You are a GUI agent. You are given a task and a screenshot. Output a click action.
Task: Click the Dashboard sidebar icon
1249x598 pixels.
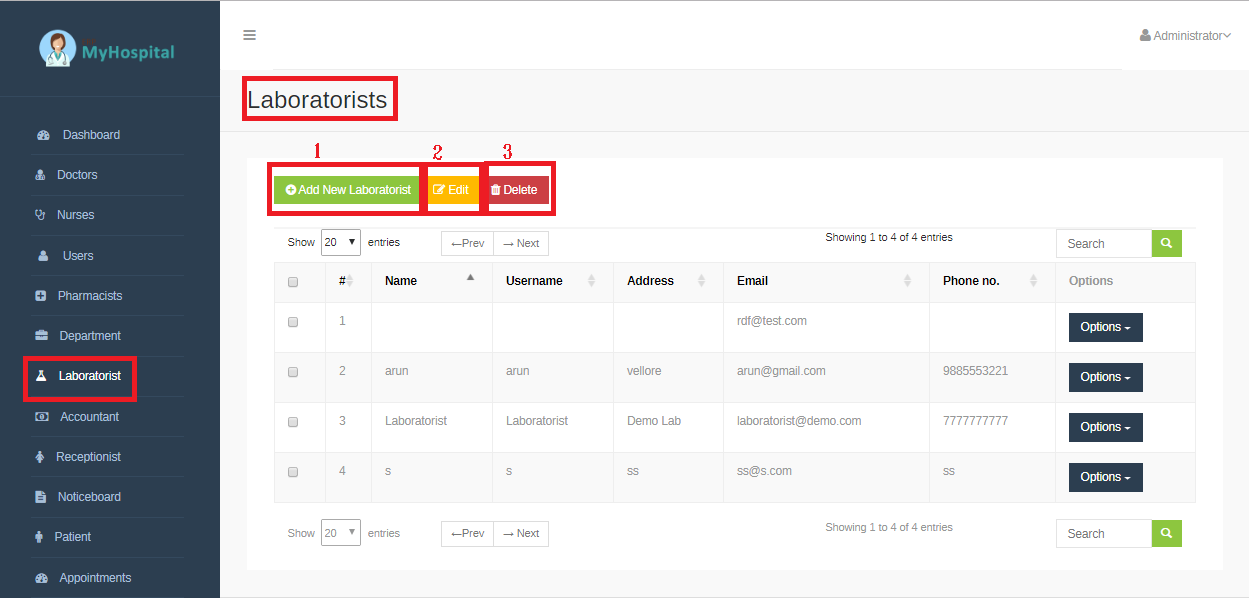(43, 135)
